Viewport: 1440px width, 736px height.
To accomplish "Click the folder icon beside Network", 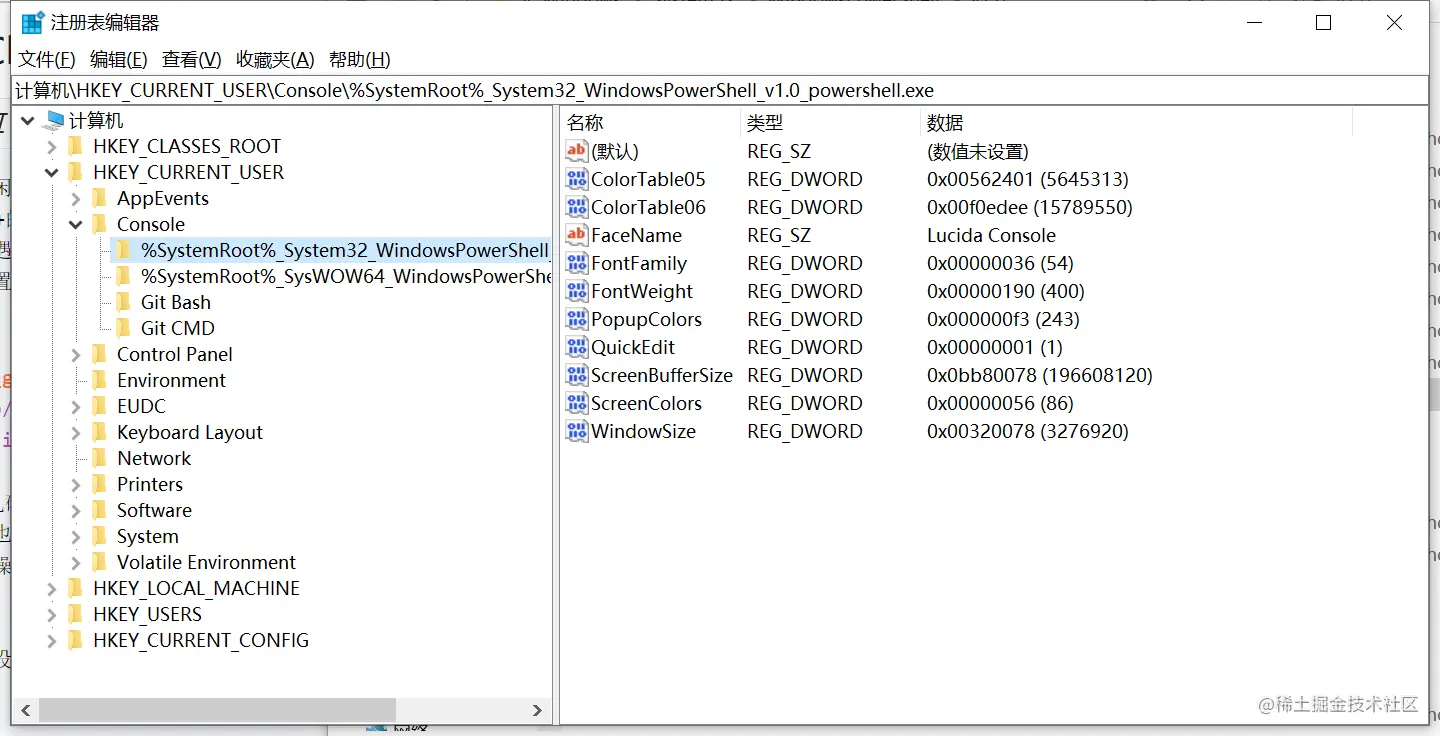I will (x=98, y=459).
